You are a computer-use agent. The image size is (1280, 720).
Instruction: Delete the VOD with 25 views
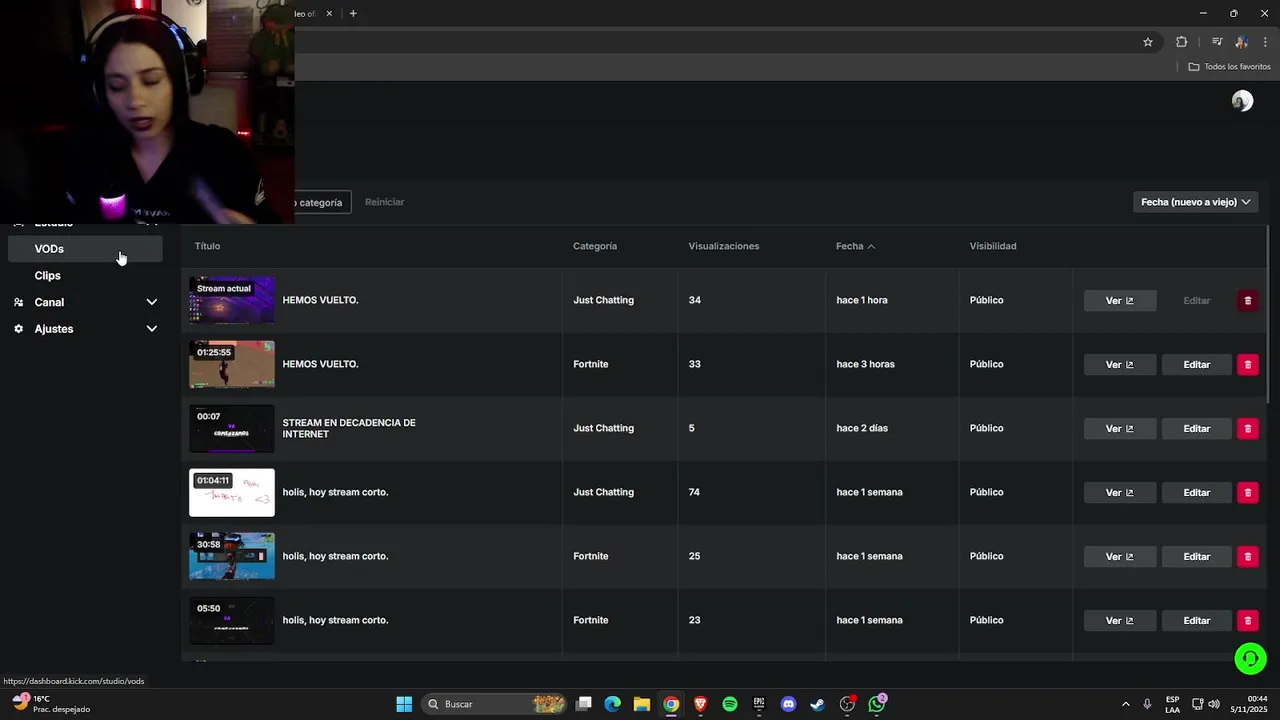pos(1247,557)
